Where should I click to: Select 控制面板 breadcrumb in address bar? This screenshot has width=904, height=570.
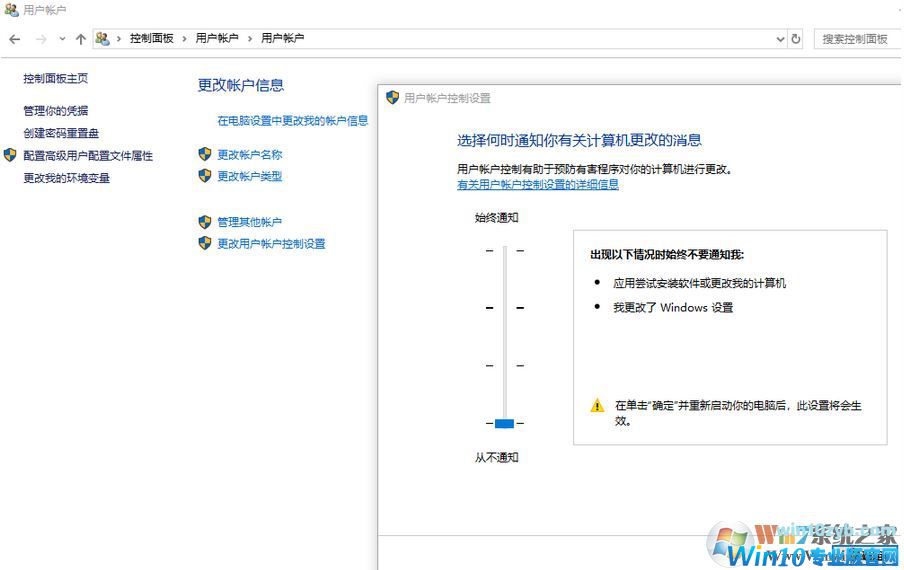(x=152, y=39)
